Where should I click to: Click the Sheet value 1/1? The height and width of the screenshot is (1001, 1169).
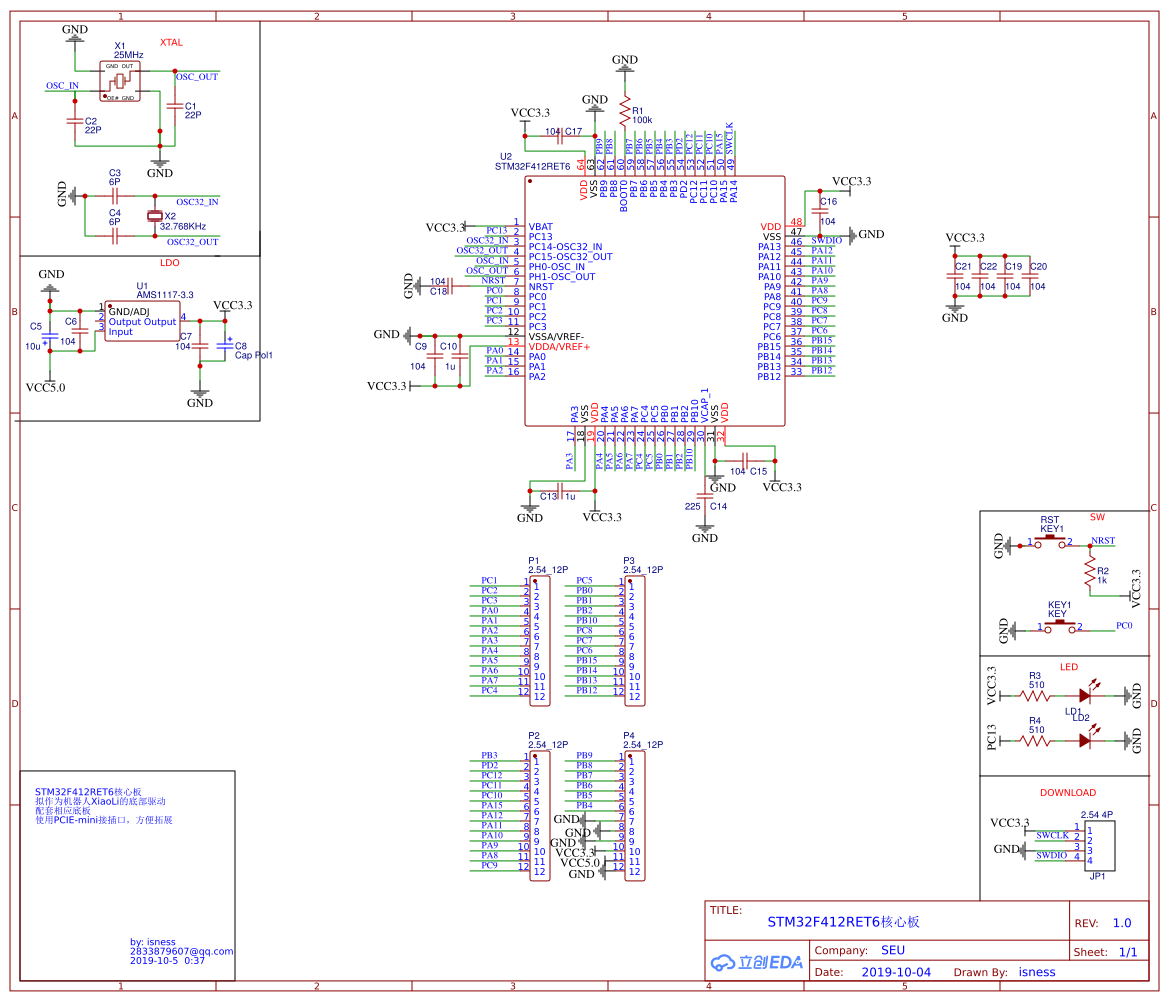1128,952
